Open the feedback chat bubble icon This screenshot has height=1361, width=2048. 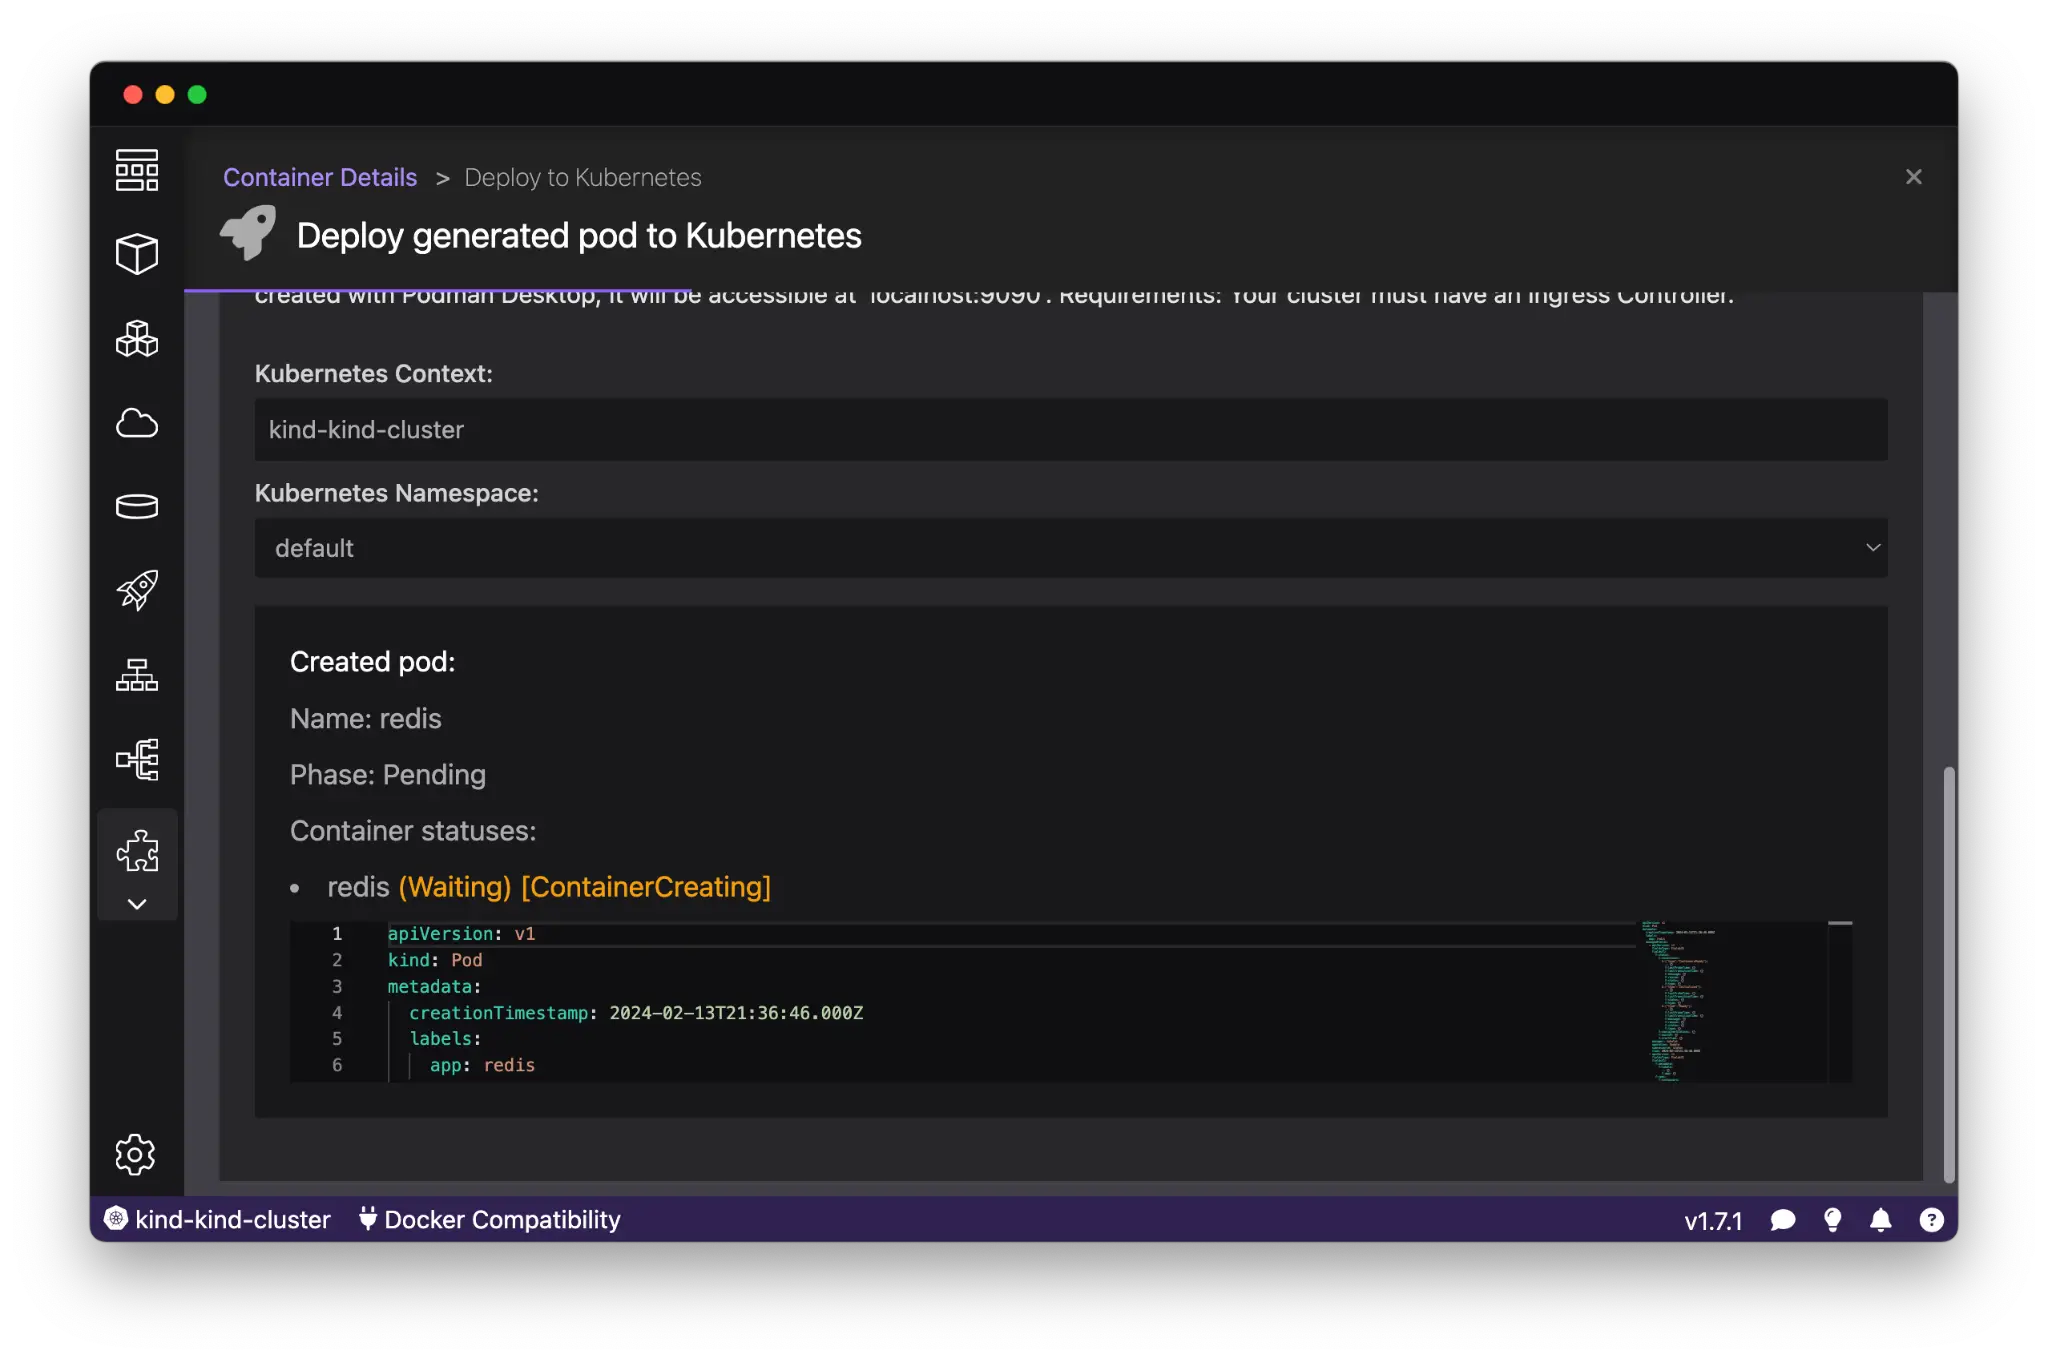[x=1783, y=1220]
